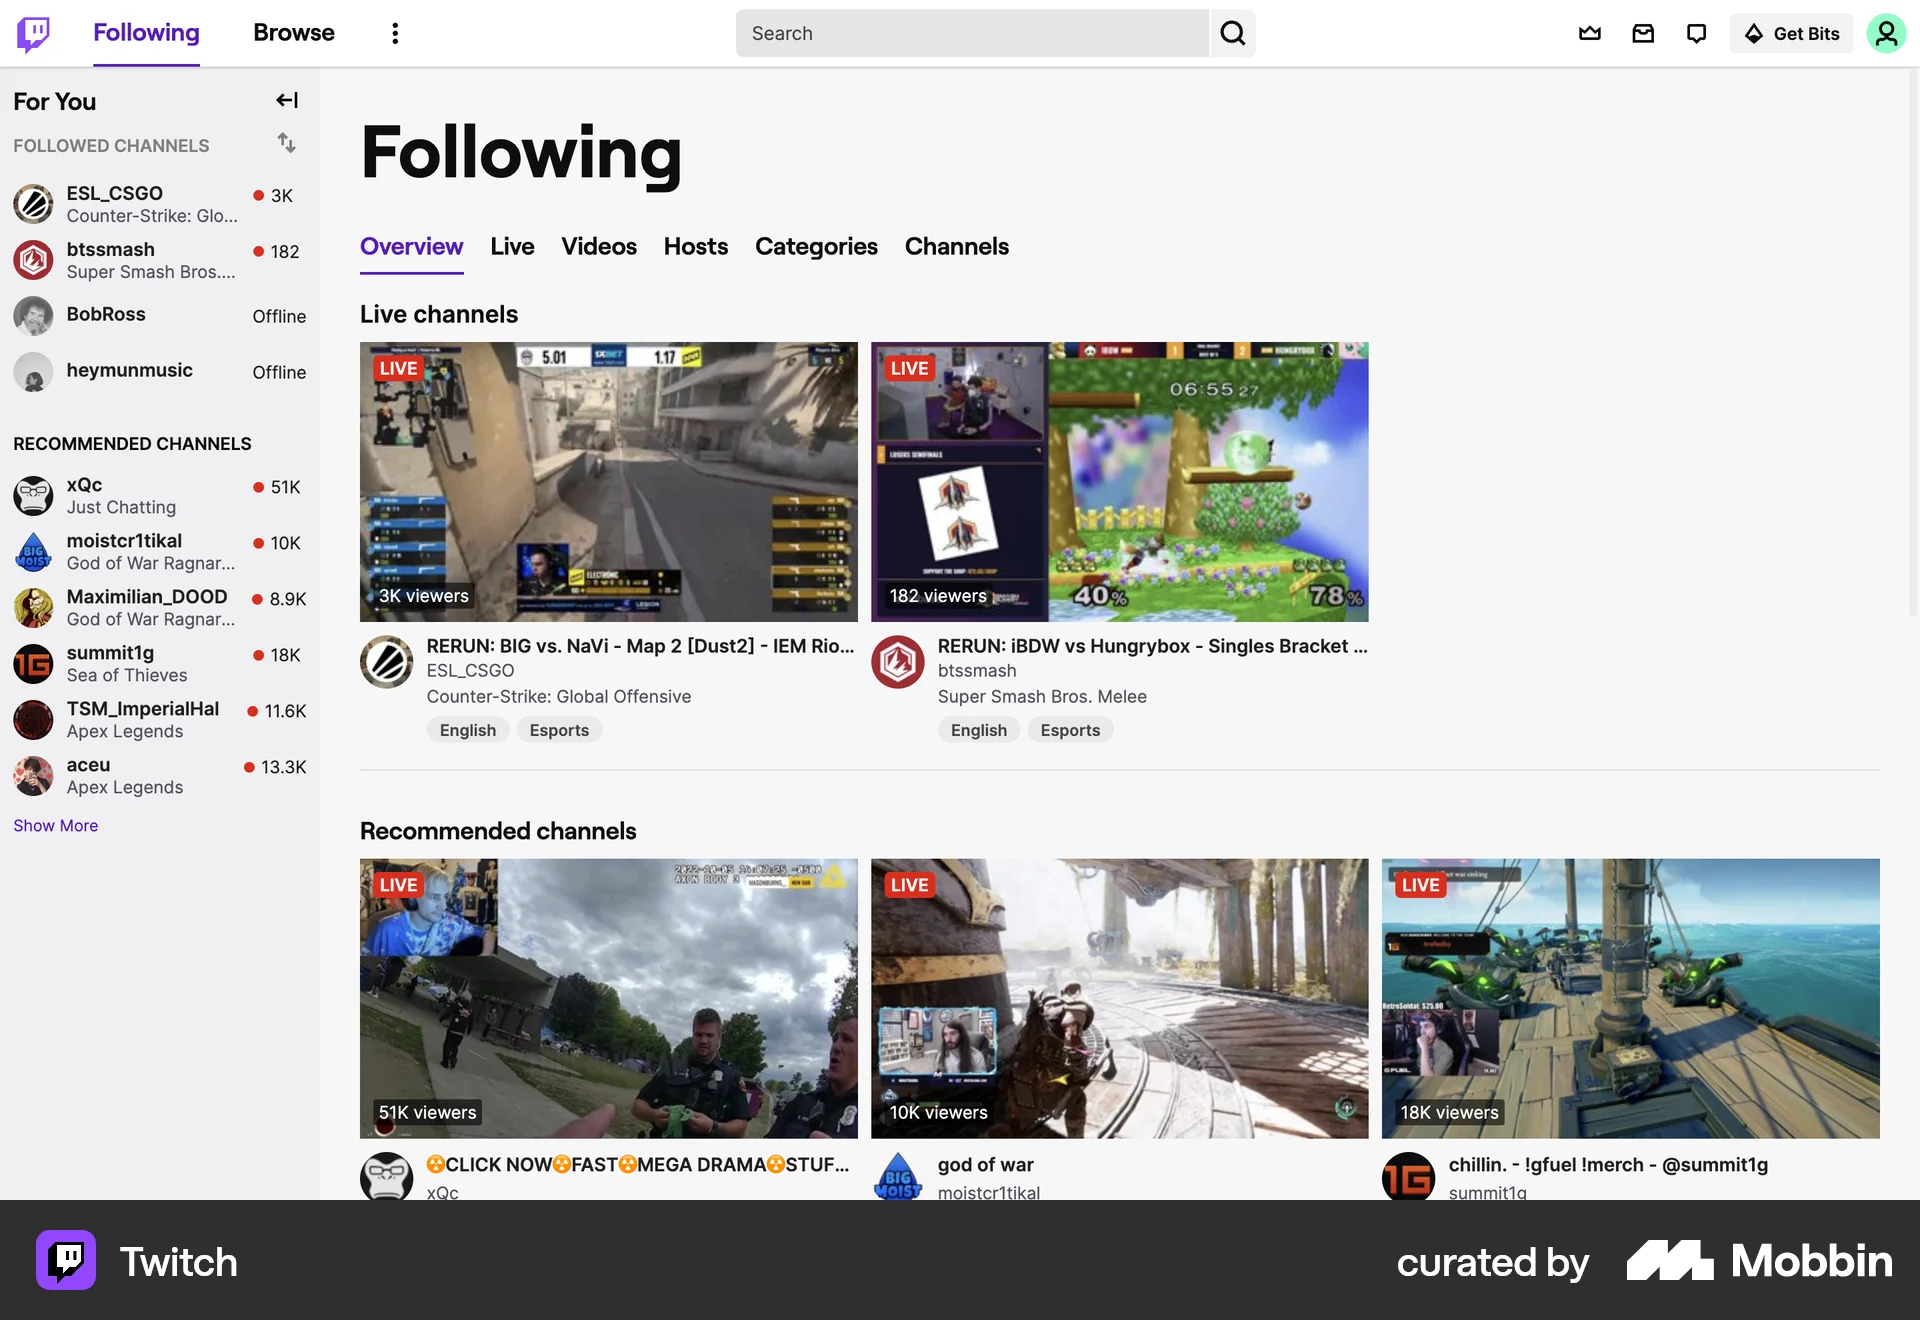The height and width of the screenshot is (1320, 1920).
Task: Click the LIVE indicator on btssmash stream
Action: [910, 369]
